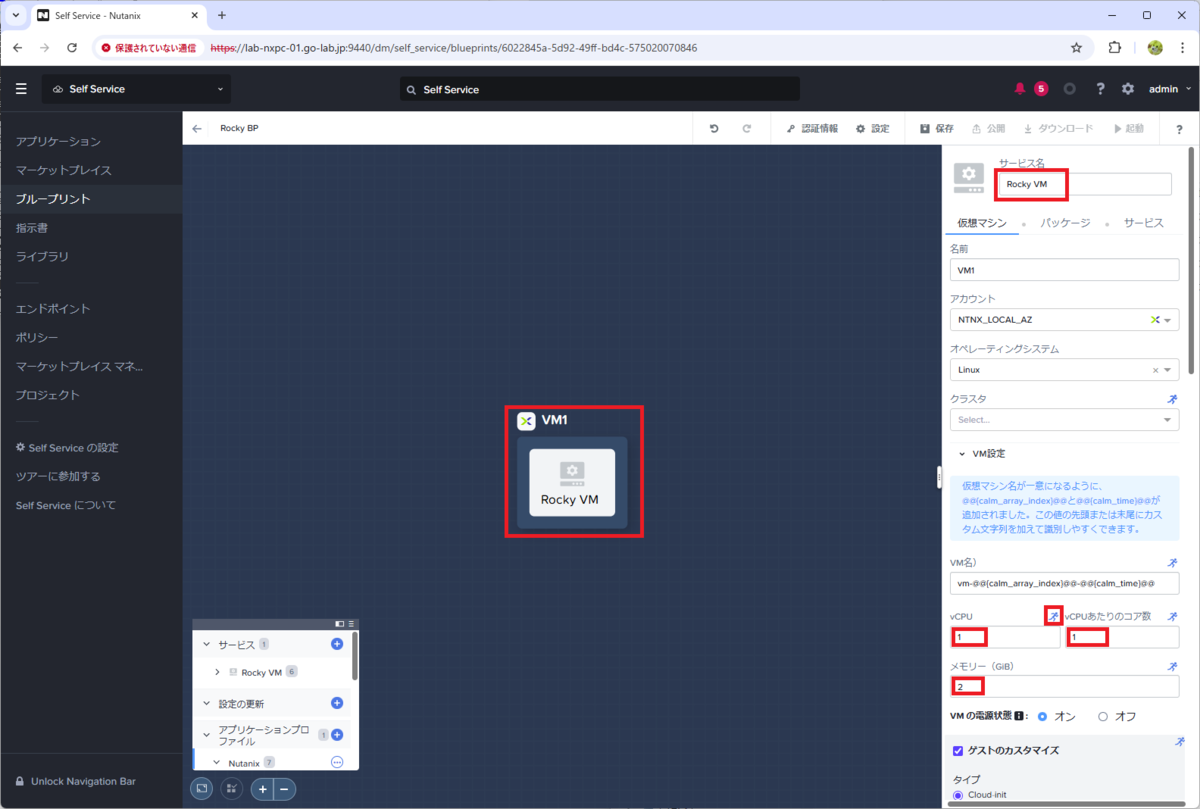Undo the last blueprint change
Screen dimensions: 1200x809
[714, 128]
